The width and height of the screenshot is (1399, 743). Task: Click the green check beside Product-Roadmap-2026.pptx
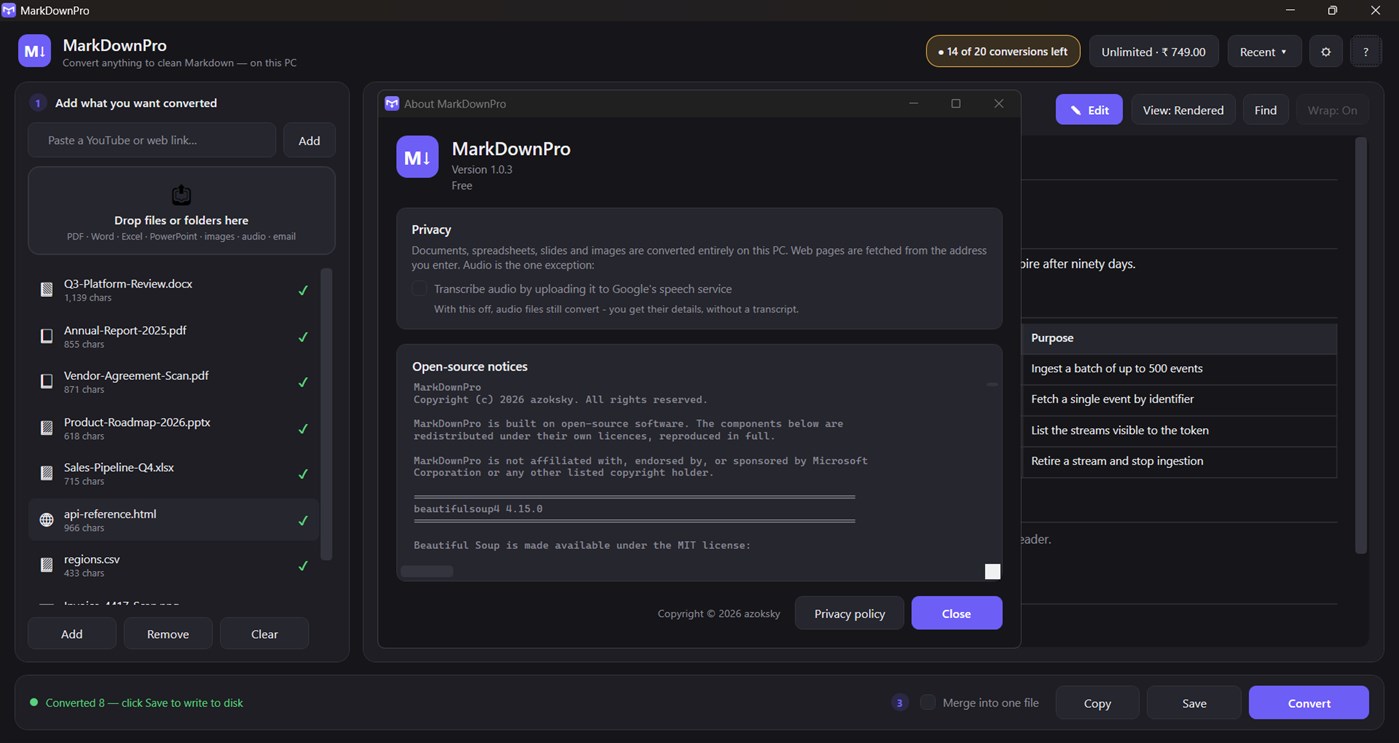(x=303, y=428)
